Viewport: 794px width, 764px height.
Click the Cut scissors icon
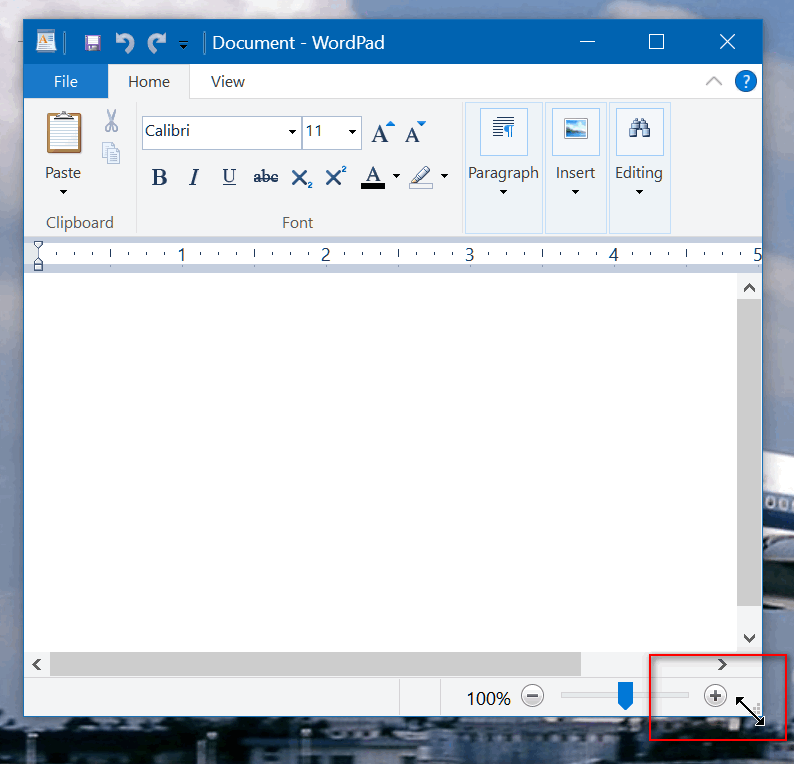[x=111, y=121]
